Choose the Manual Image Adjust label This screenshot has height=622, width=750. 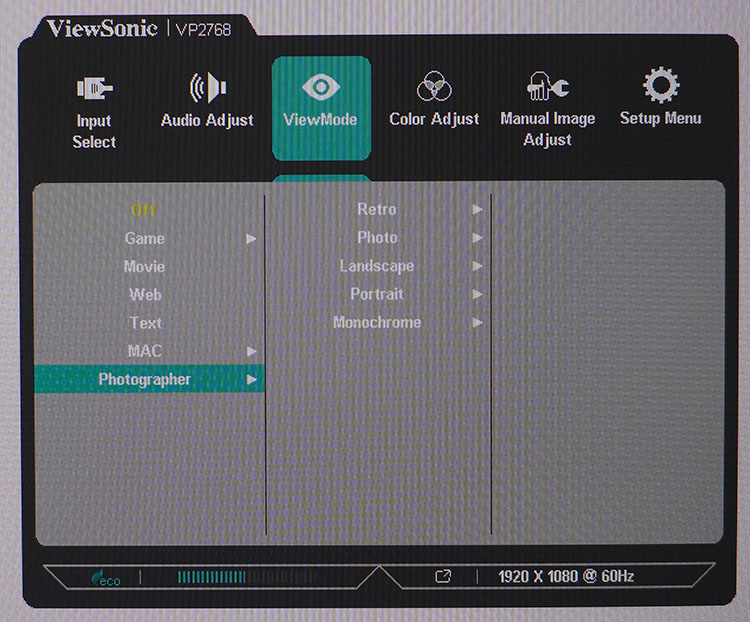(x=548, y=129)
